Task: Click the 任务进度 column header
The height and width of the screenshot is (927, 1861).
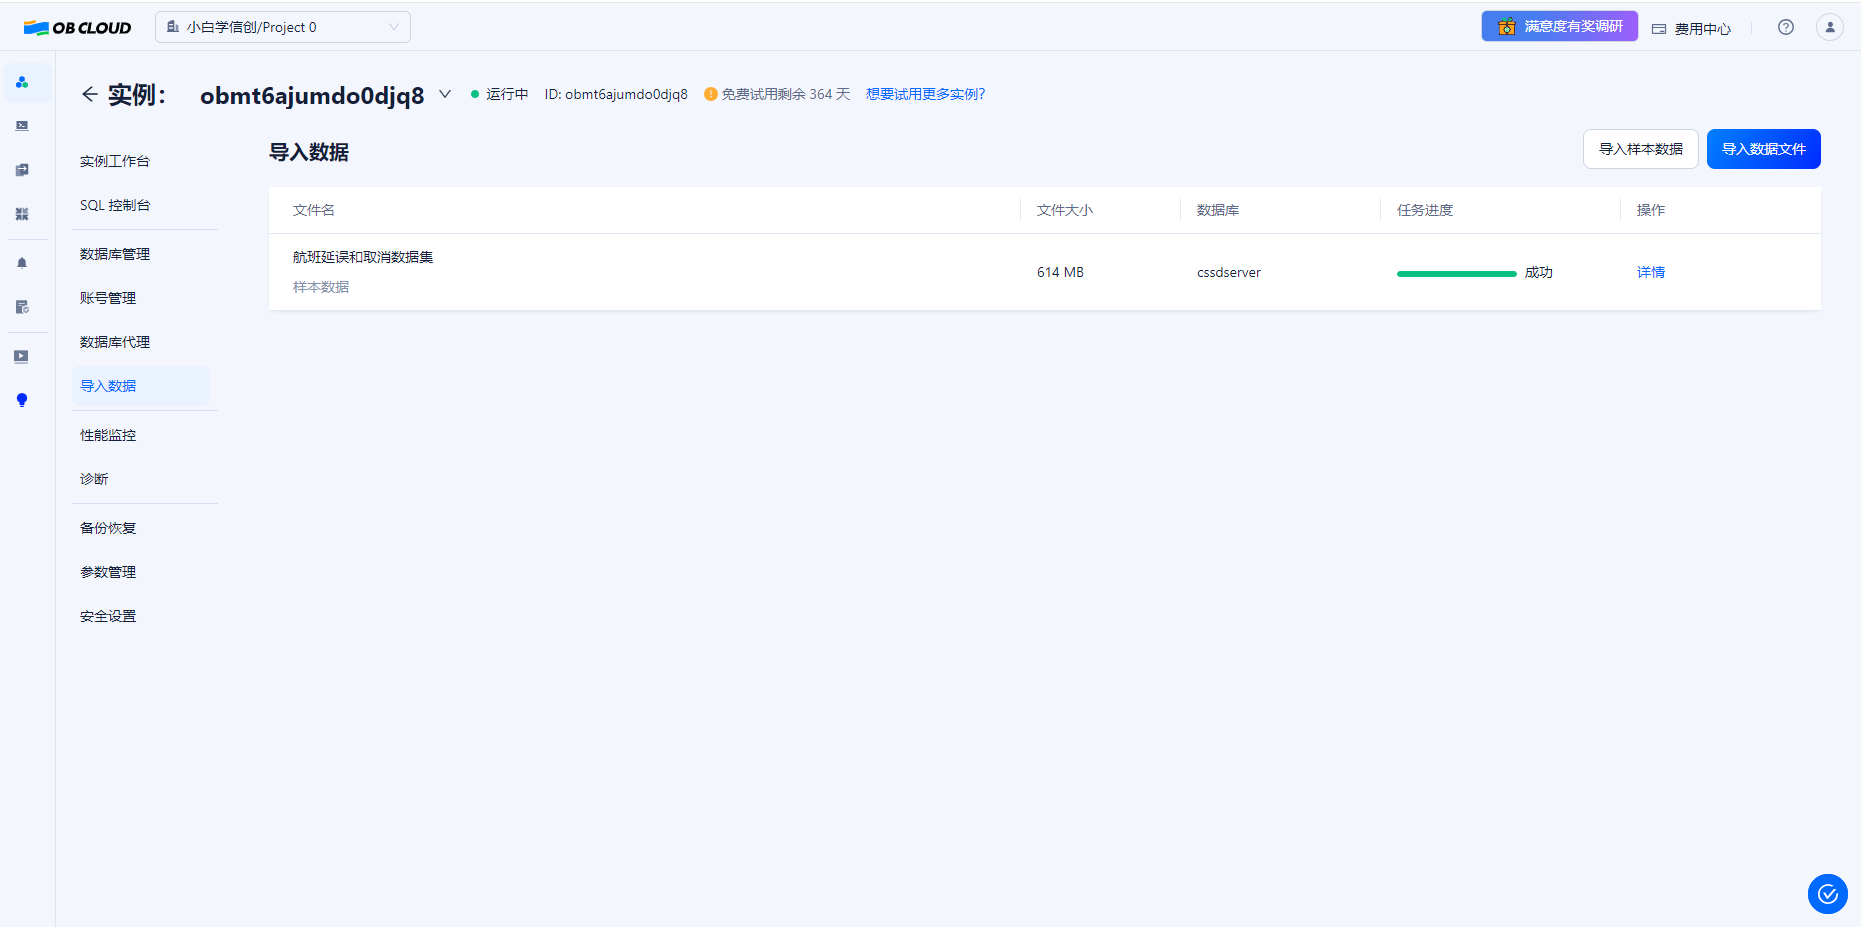Action: click(1425, 210)
